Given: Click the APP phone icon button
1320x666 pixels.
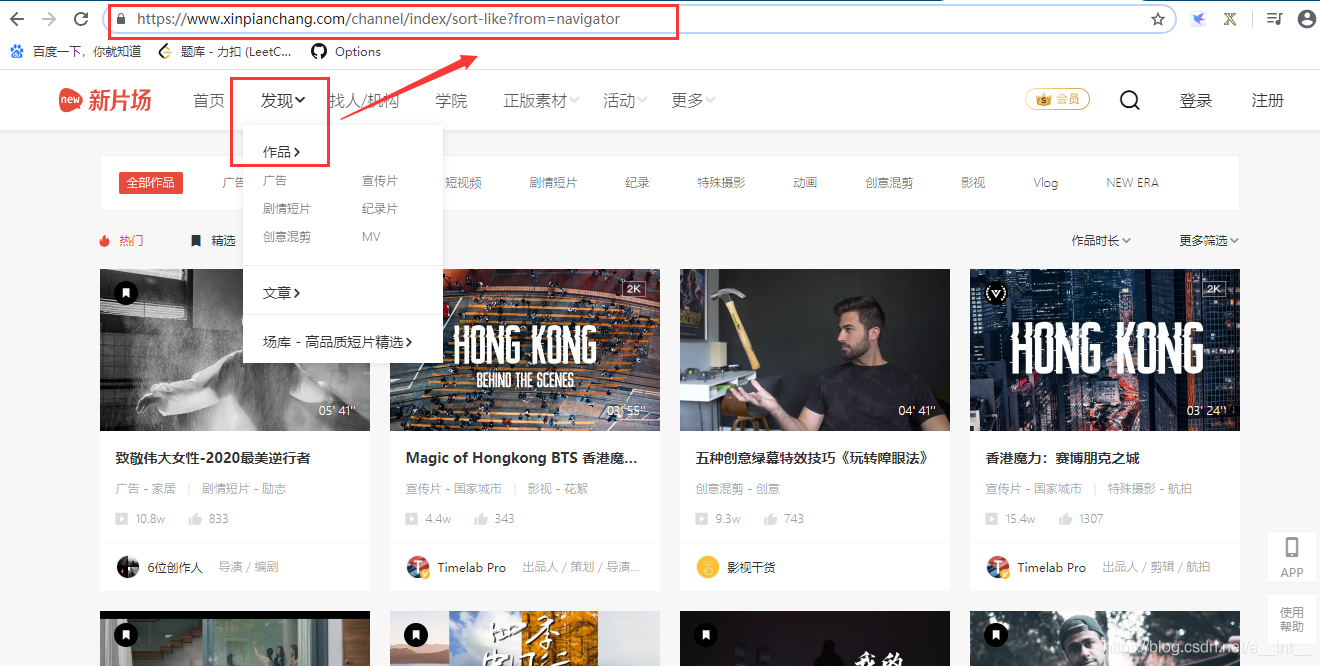Looking at the screenshot, I should click(x=1292, y=556).
